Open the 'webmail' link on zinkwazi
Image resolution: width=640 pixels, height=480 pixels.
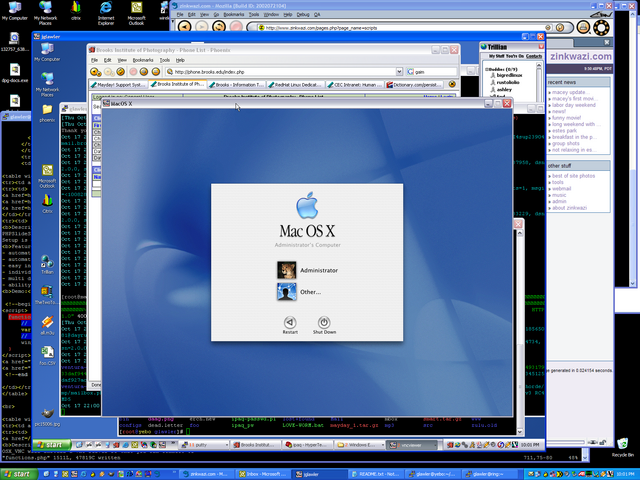[x=562, y=189]
